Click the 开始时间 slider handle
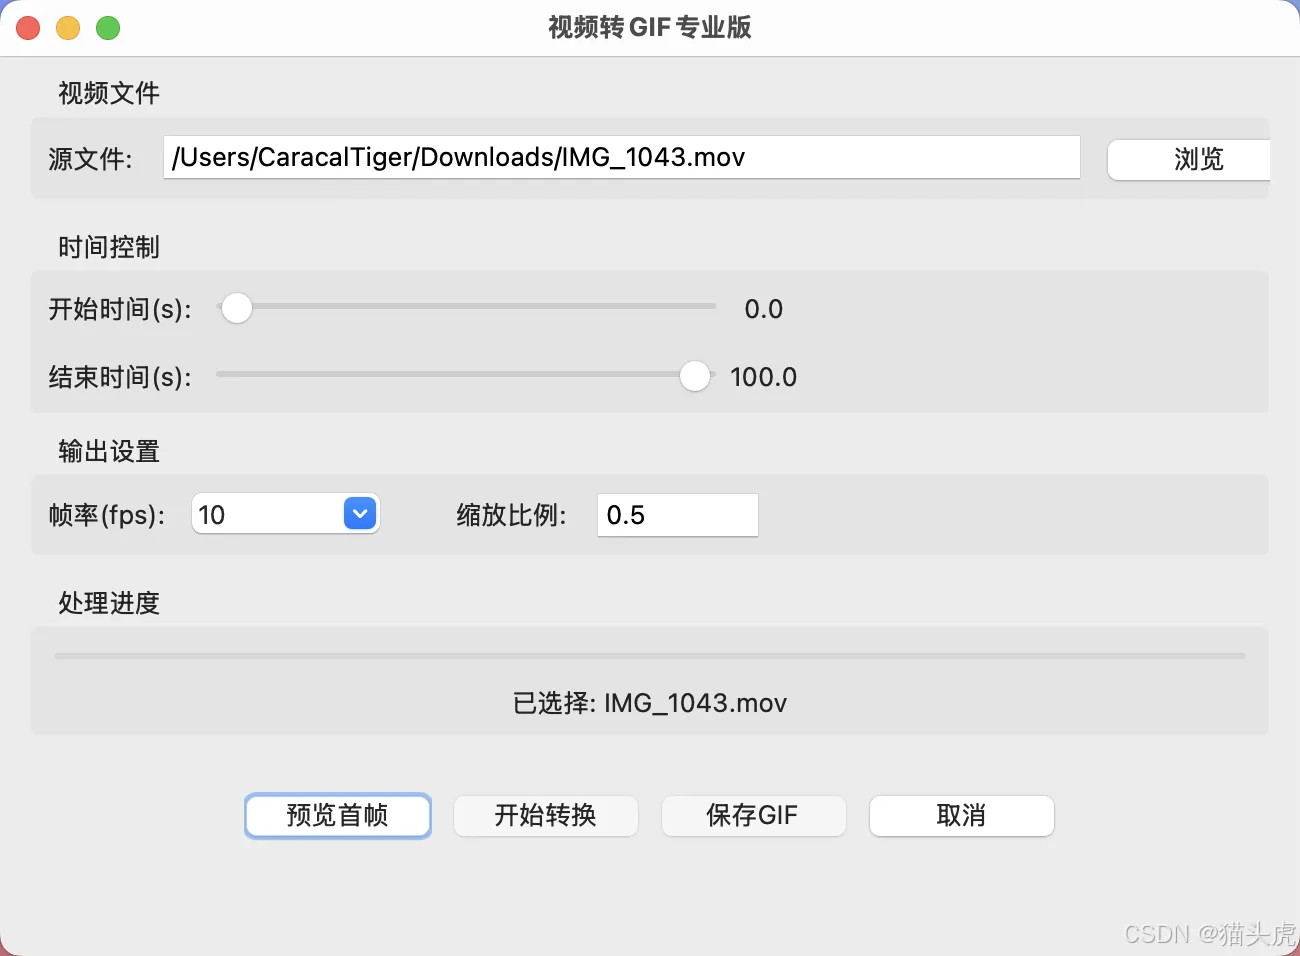1300x956 pixels. click(237, 308)
